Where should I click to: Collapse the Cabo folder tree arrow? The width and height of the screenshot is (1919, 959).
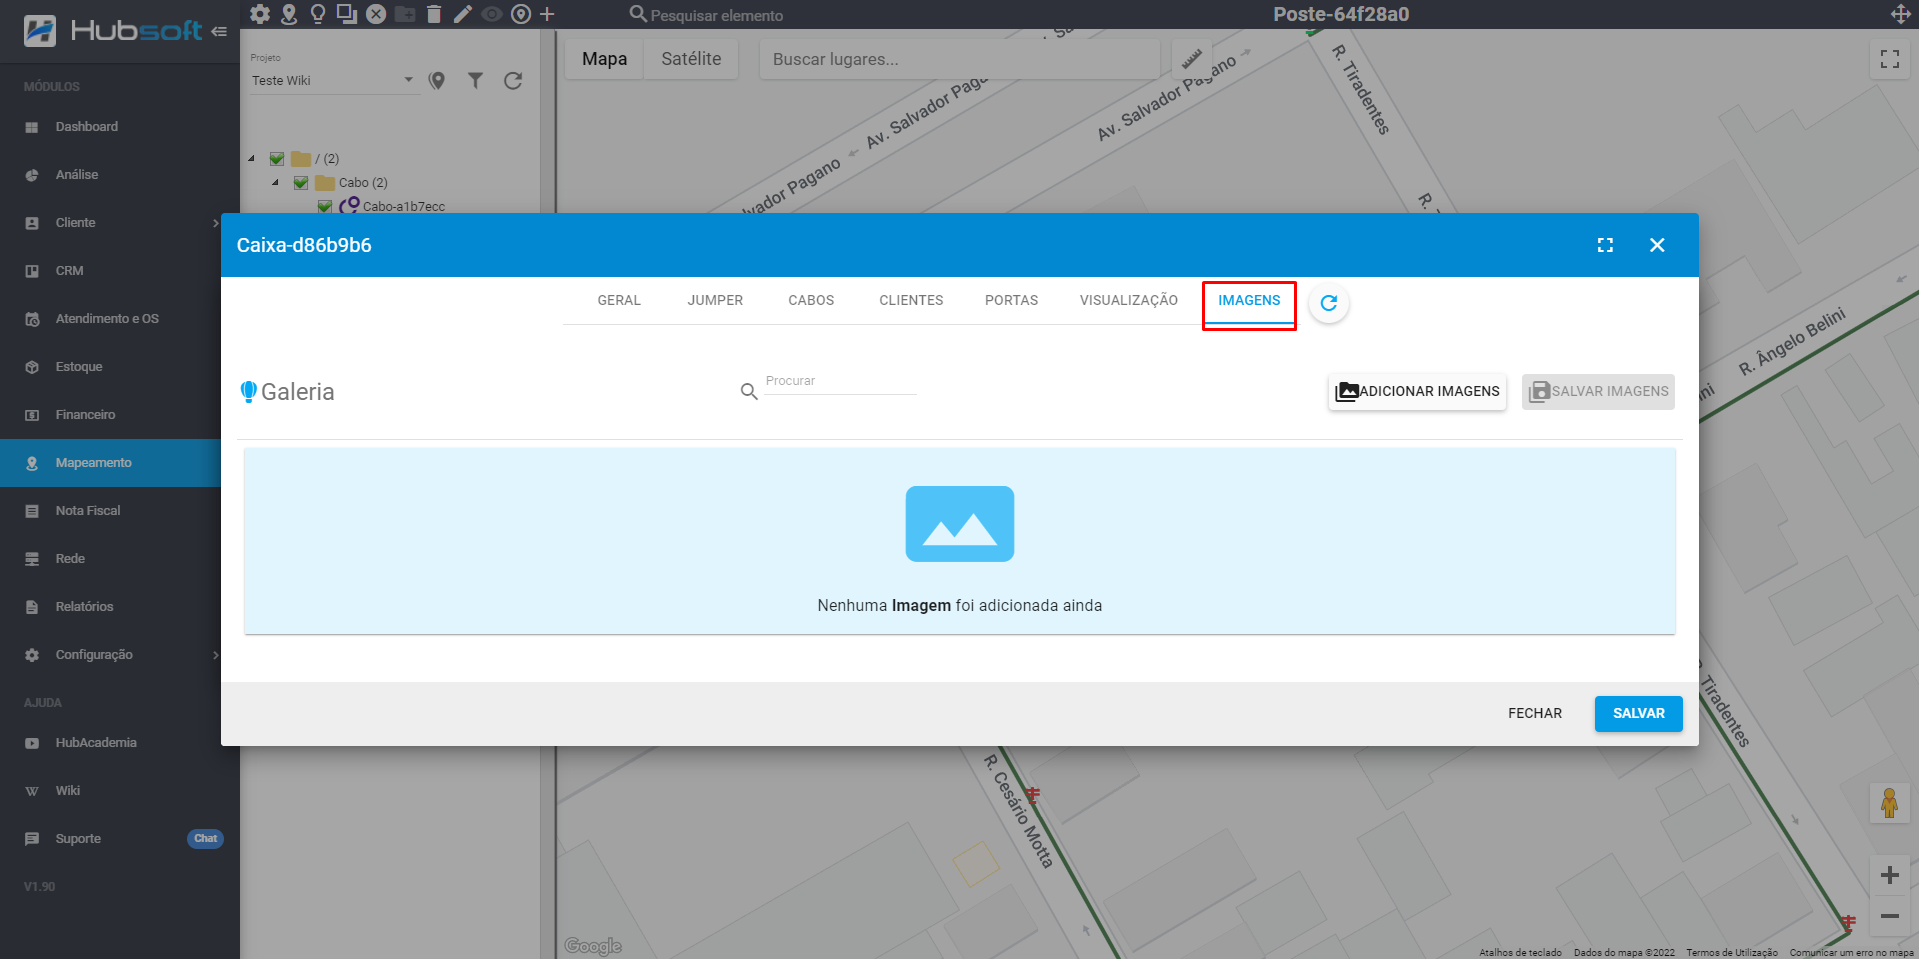point(275,183)
